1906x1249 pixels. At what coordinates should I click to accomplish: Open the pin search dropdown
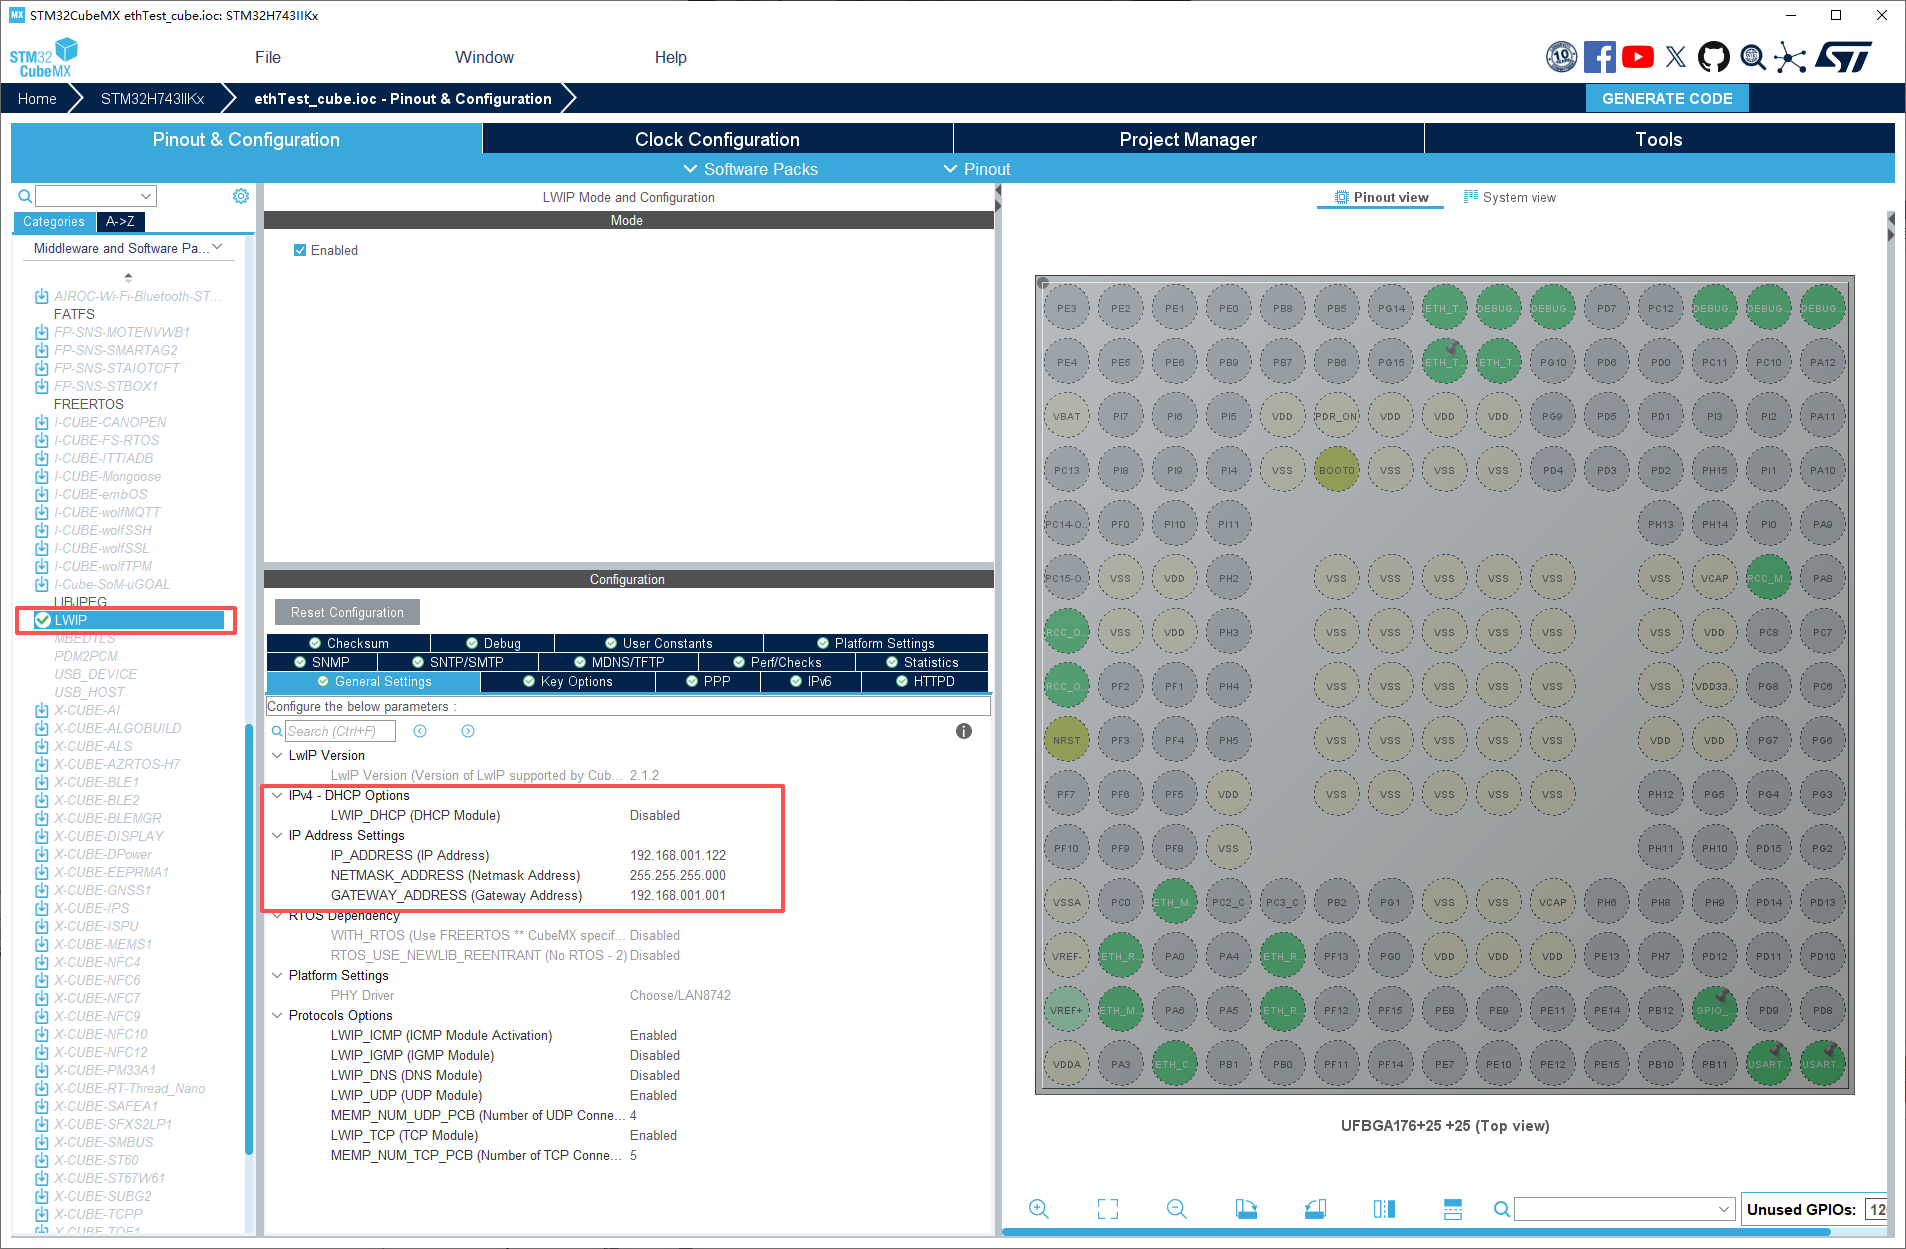click(x=1624, y=1209)
